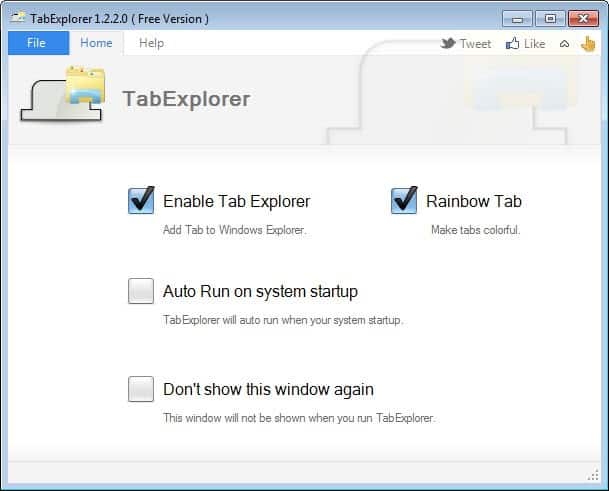Open the Help tab
The height and width of the screenshot is (491, 609).
(151, 43)
